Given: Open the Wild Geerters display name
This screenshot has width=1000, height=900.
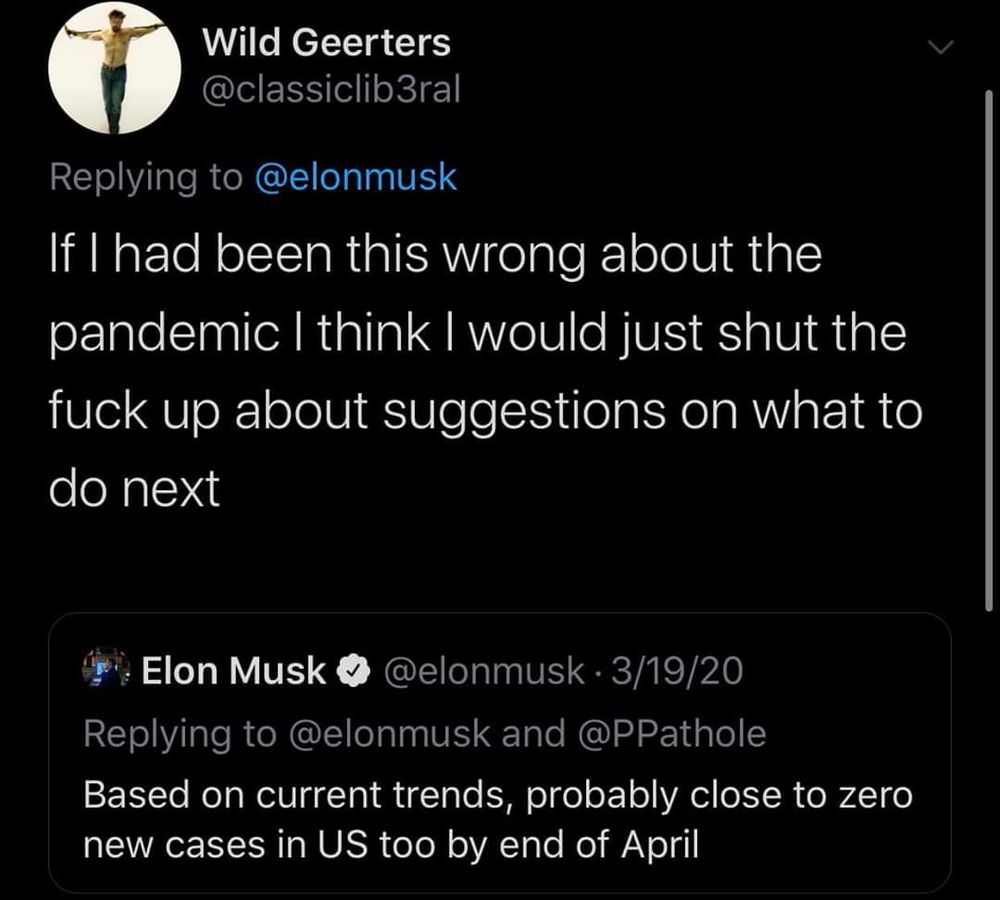Looking at the screenshot, I should pos(326,43).
